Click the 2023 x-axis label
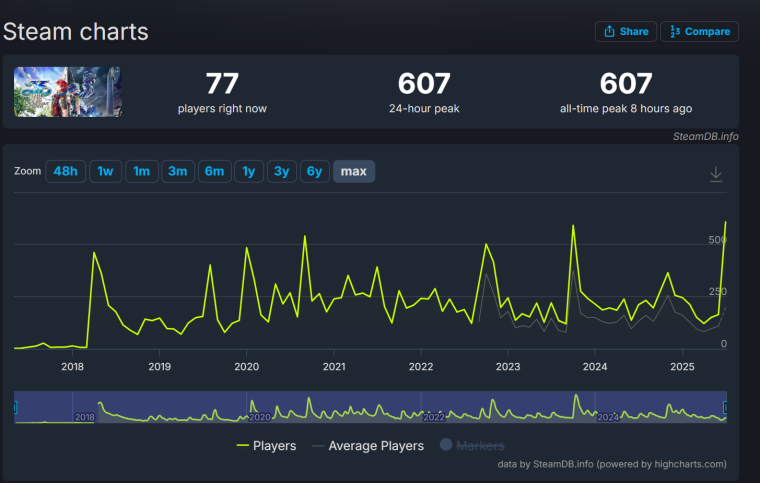This screenshot has width=760, height=483. [508, 367]
